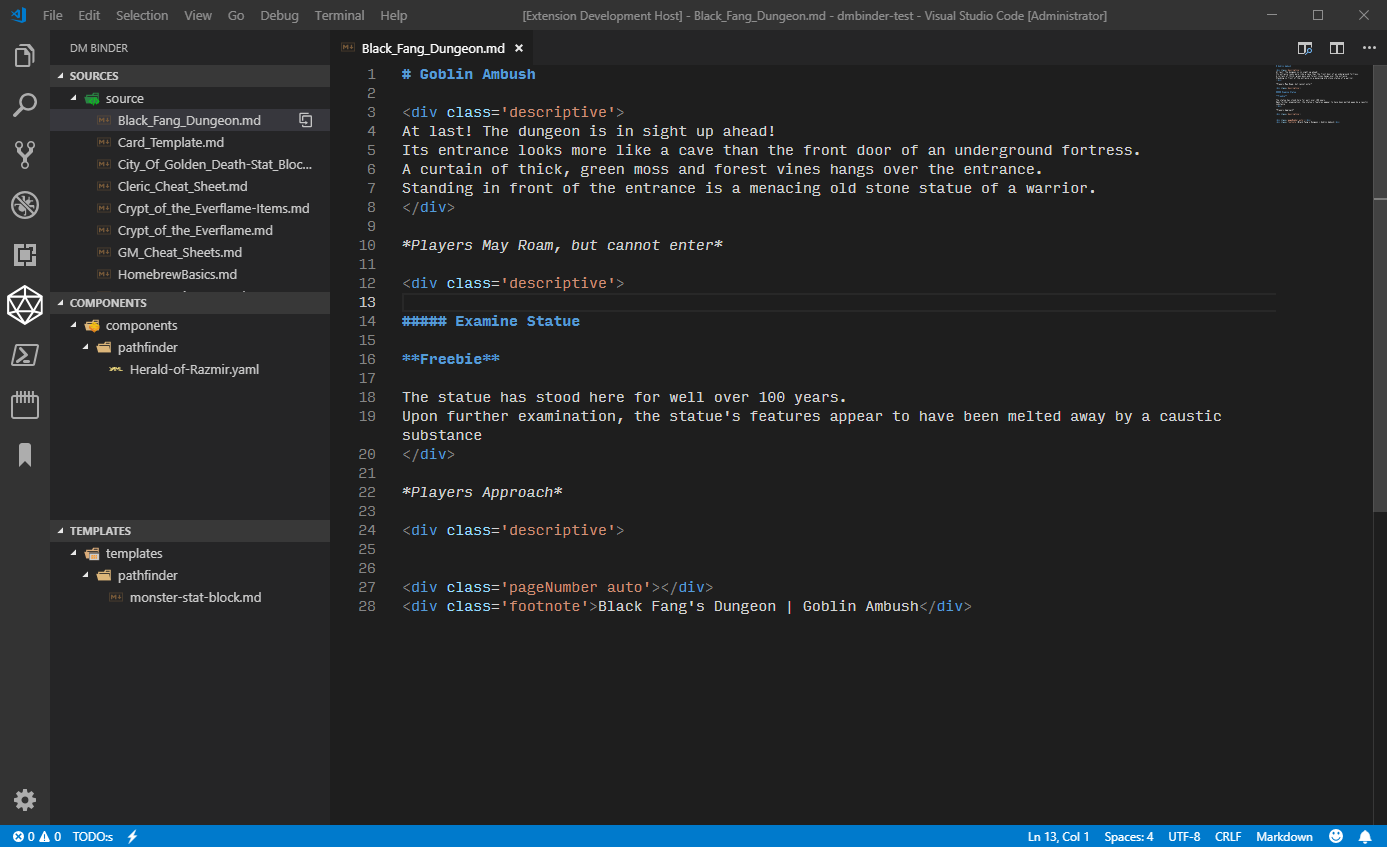Open the View menu
Image resolution: width=1387 pixels, height=847 pixels.
(198, 16)
